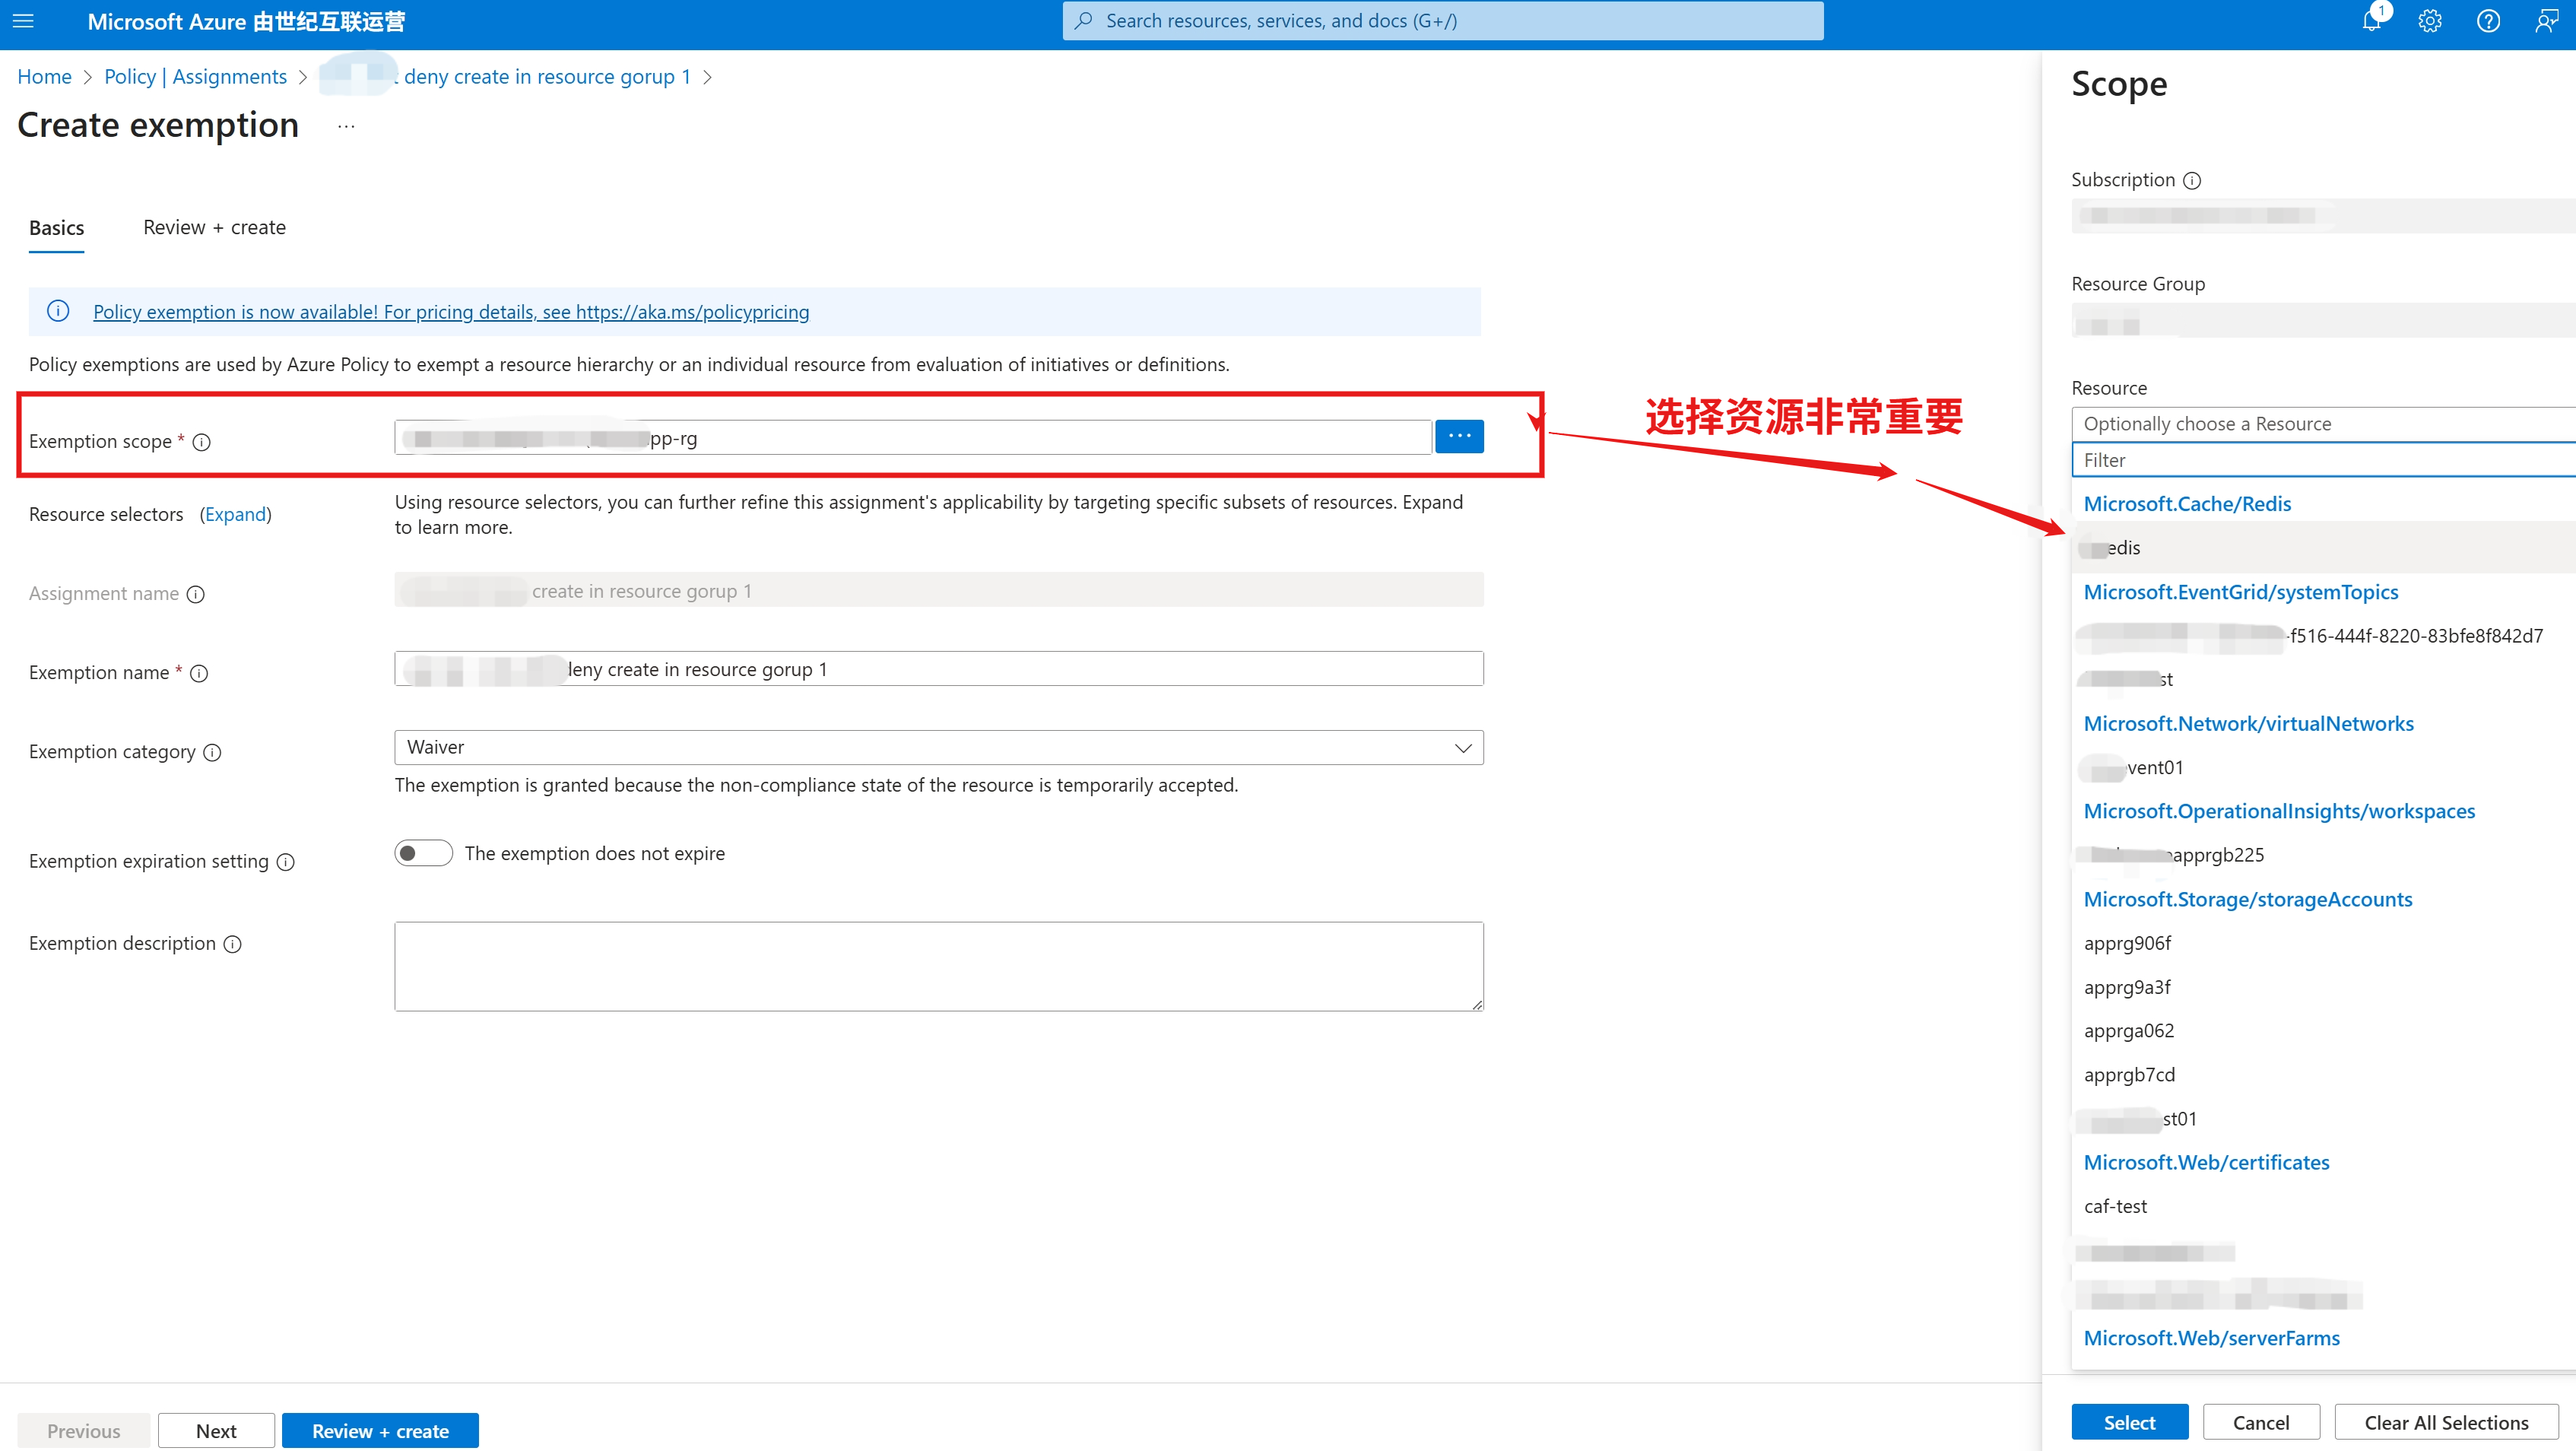Image resolution: width=2576 pixels, height=1451 pixels.
Task: Click the Clear All Selections button
Action: pos(2445,1422)
